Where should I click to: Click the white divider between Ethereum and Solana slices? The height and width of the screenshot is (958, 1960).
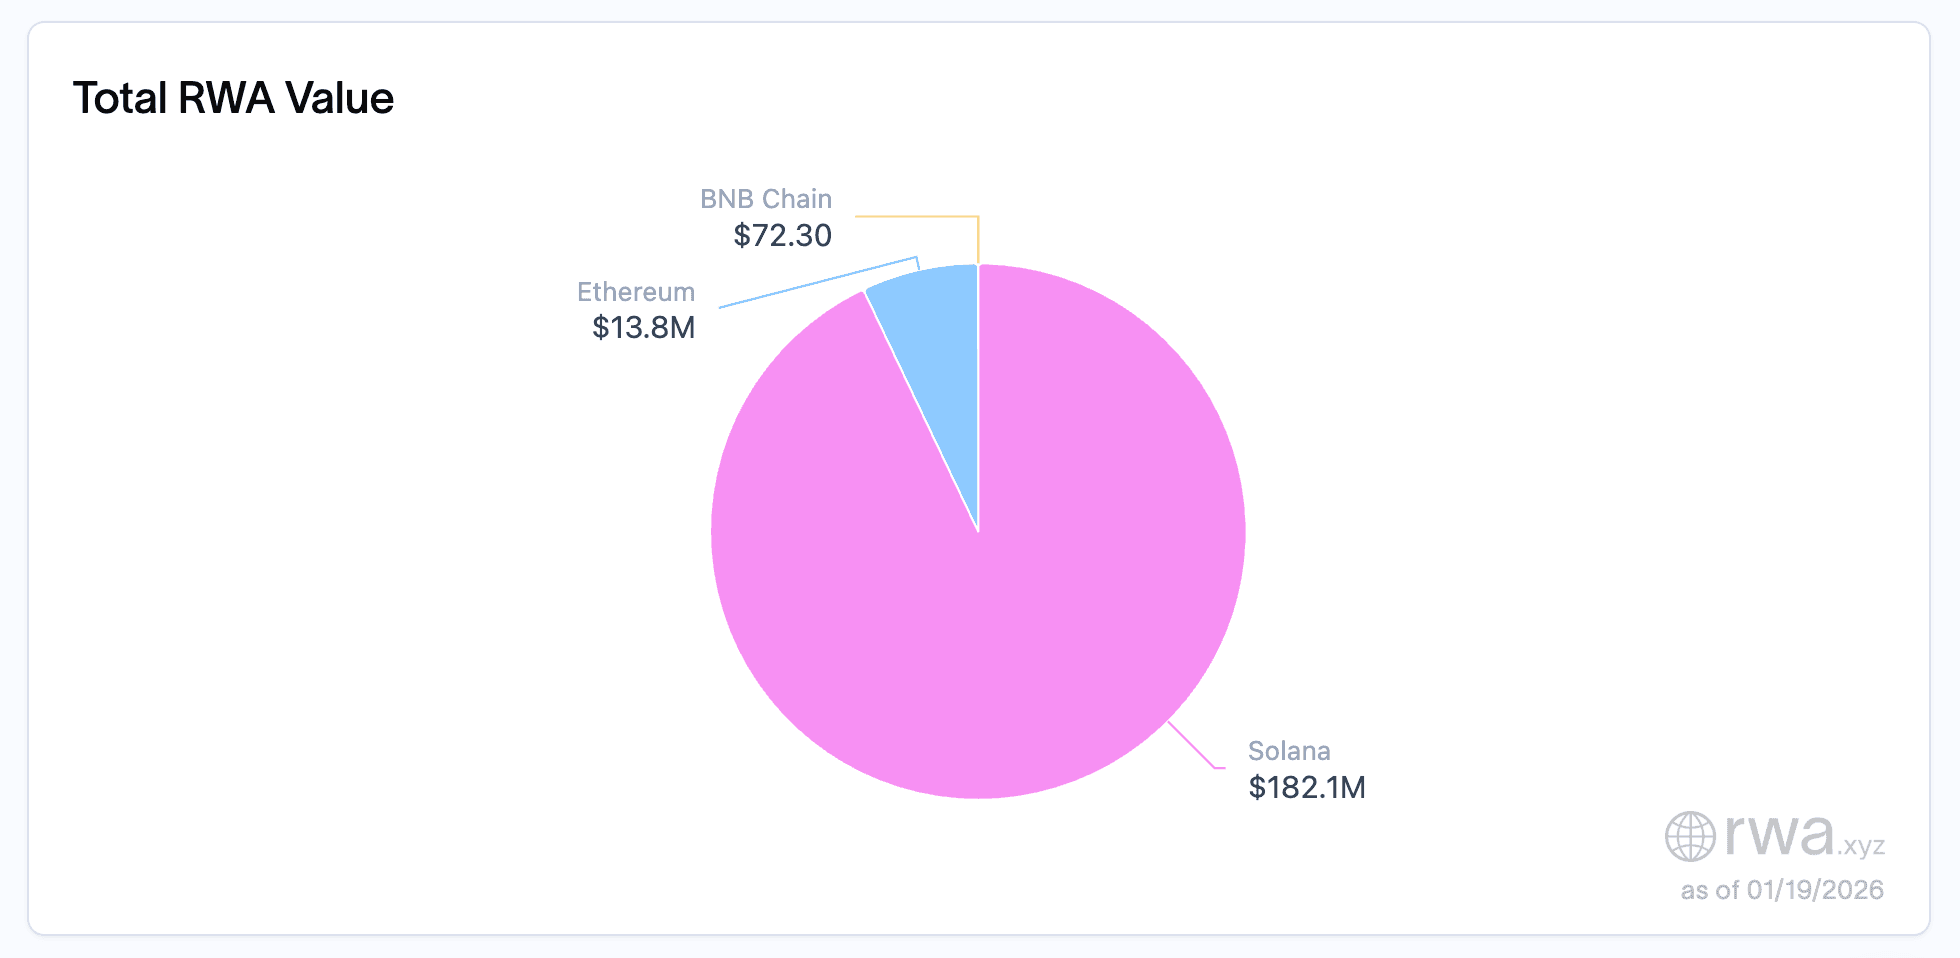coord(920,410)
